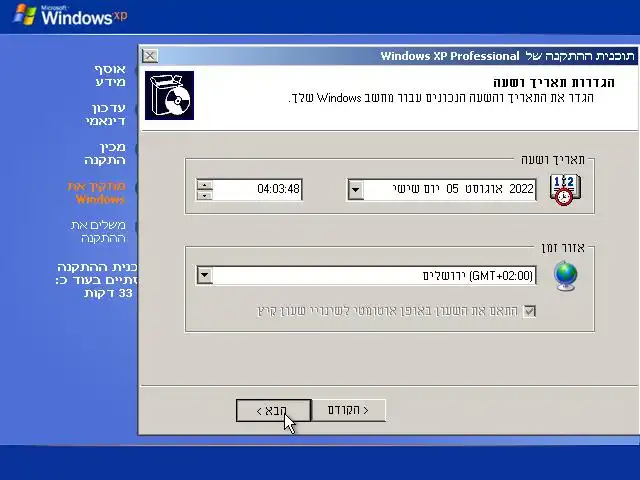Screen dimensions: 640x480
Task: Click the 'מכין התקנה' setup step
Action: pos(105,153)
